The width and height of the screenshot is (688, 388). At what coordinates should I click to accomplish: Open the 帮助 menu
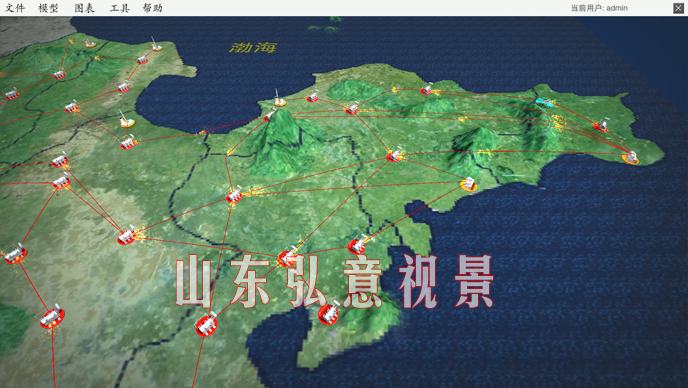click(x=153, y=8)
